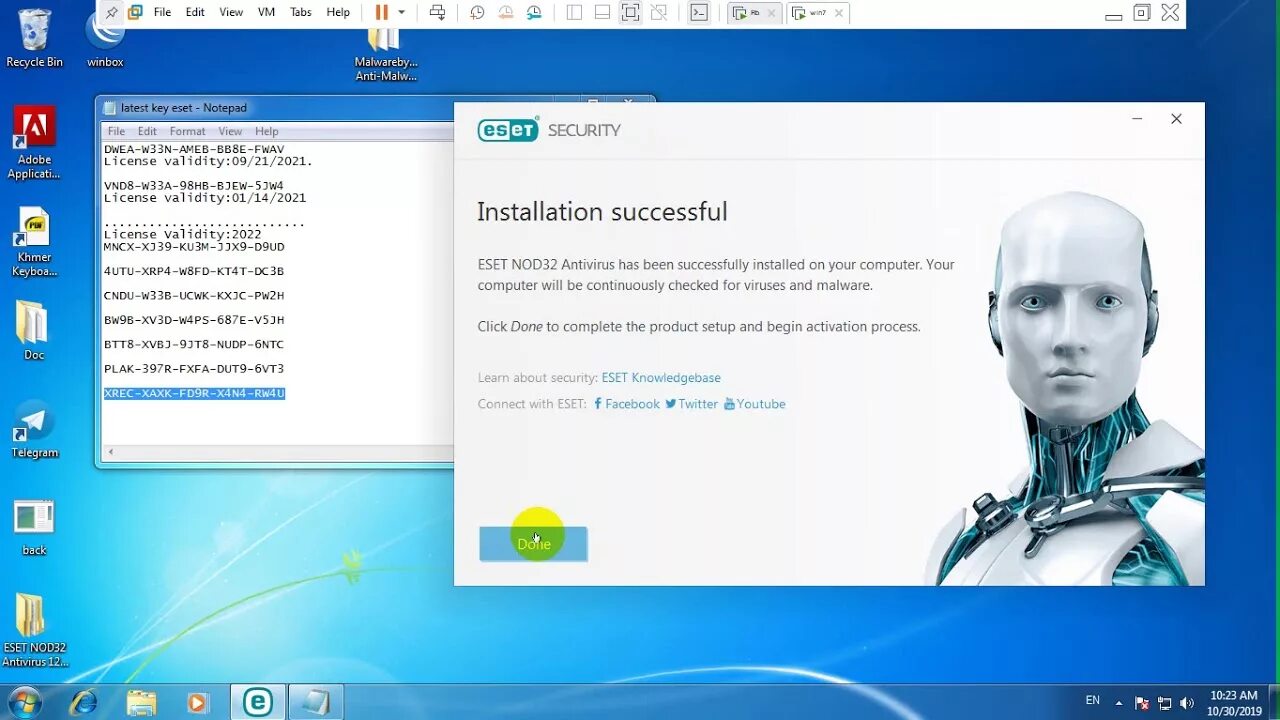
Task: Click the pin toolbar icon
Action: click(x=112, y=12)
